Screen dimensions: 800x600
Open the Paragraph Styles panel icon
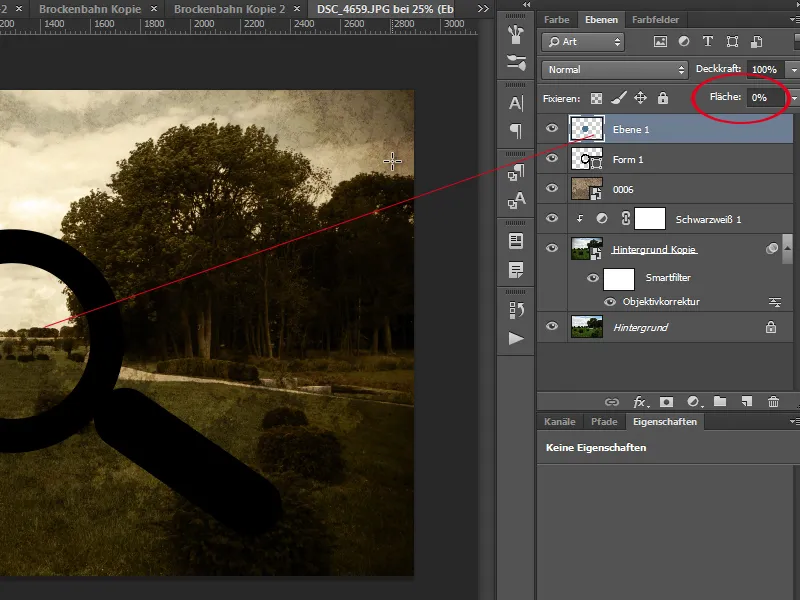[516, 172]
